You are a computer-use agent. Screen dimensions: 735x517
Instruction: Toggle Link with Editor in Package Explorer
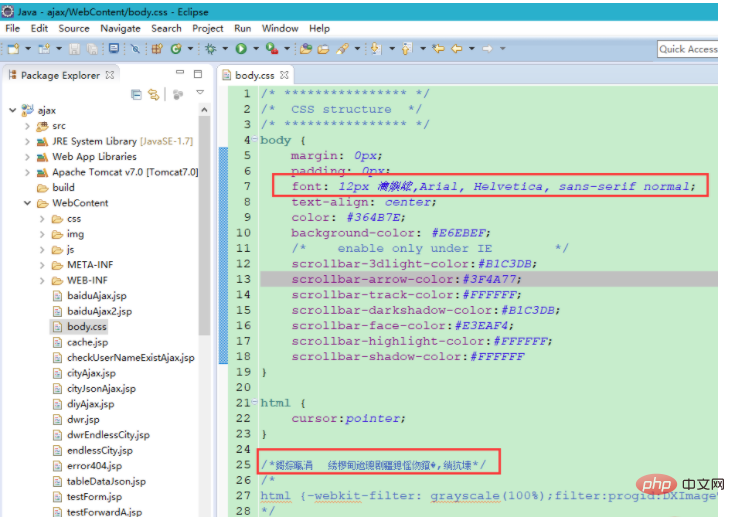154,94
